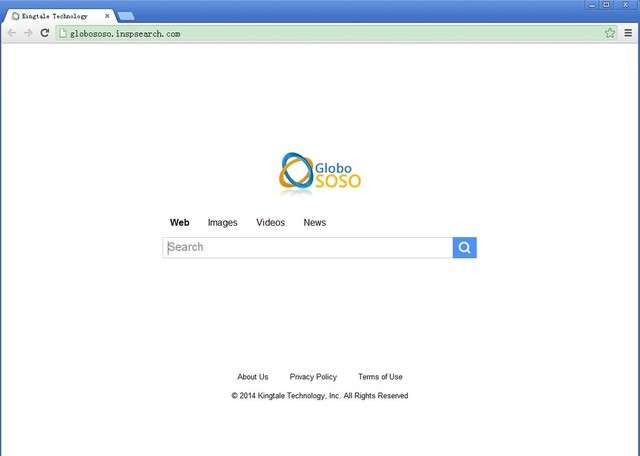Viewport: 640px width, 456px height.
Task: Click the address bar URL globososo.inspsearch.com
Action: tap(125, 34)
